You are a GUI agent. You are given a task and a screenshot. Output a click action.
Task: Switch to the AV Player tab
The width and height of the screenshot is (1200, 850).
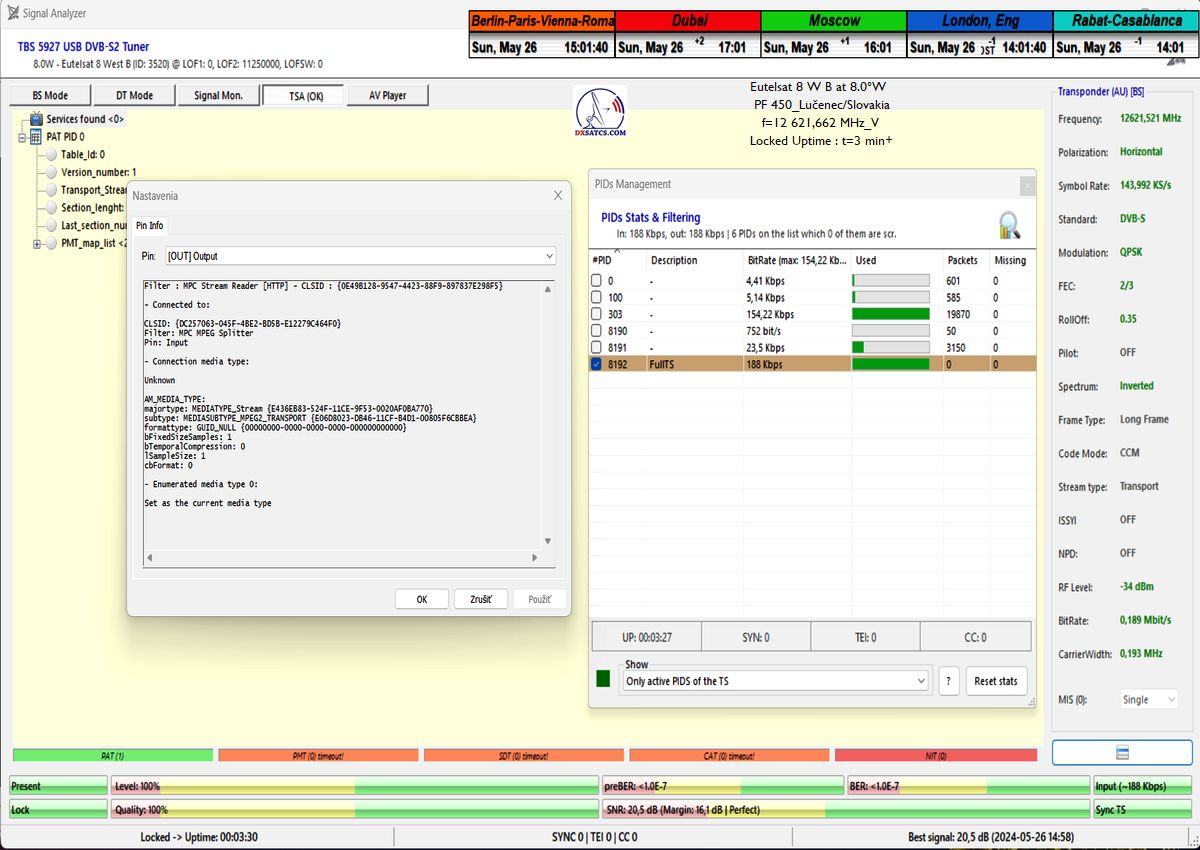click(x=387, y=96)
